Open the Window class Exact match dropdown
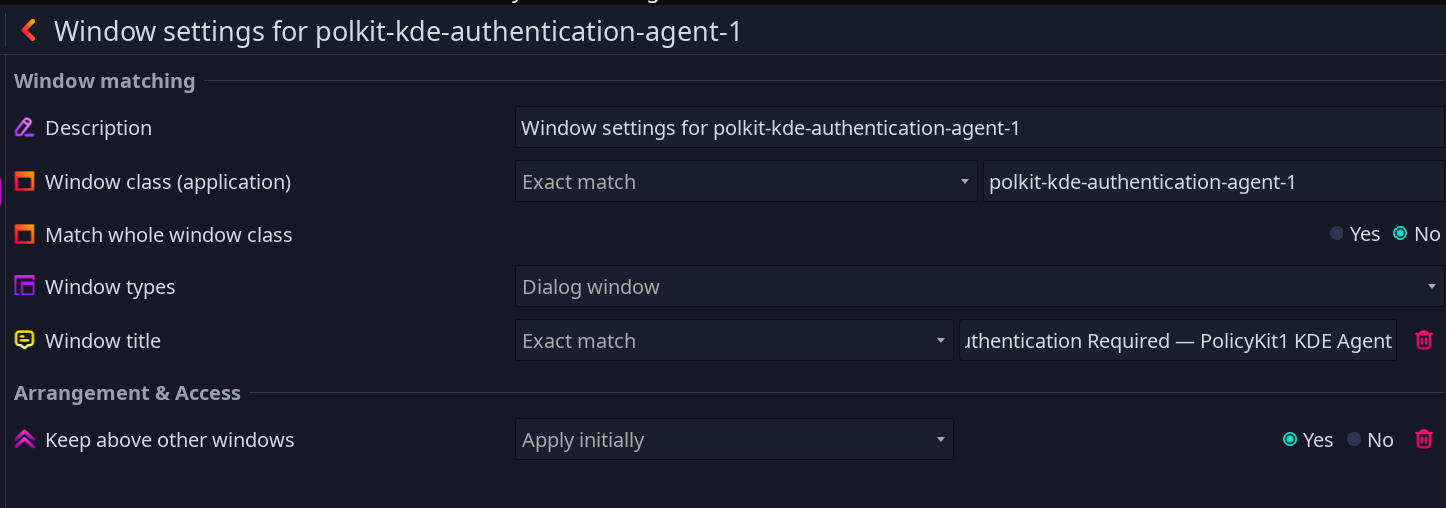 click(x=746, y=182)
